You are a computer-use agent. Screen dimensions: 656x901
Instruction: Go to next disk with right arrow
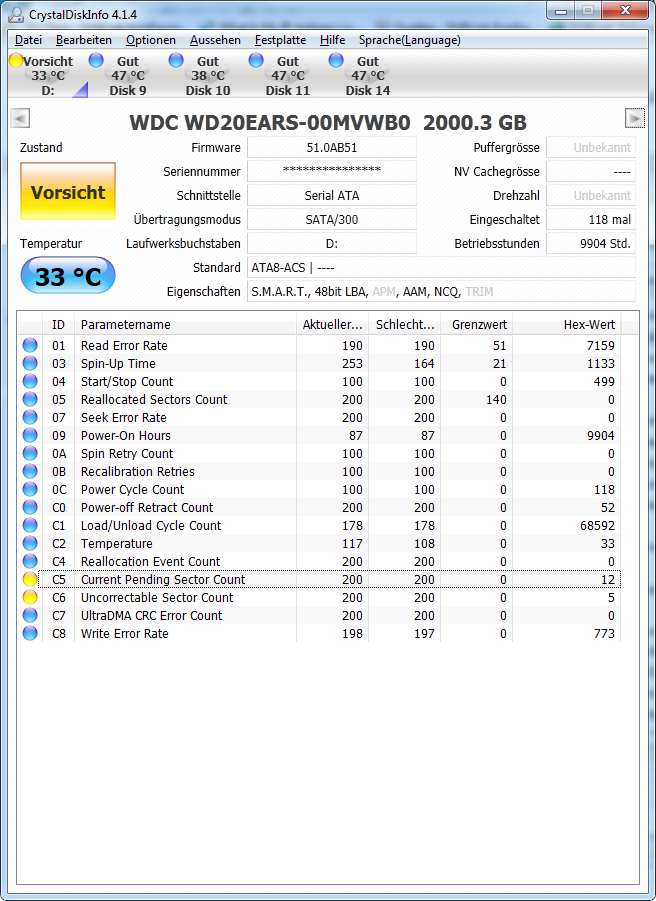tap(635, 118)
